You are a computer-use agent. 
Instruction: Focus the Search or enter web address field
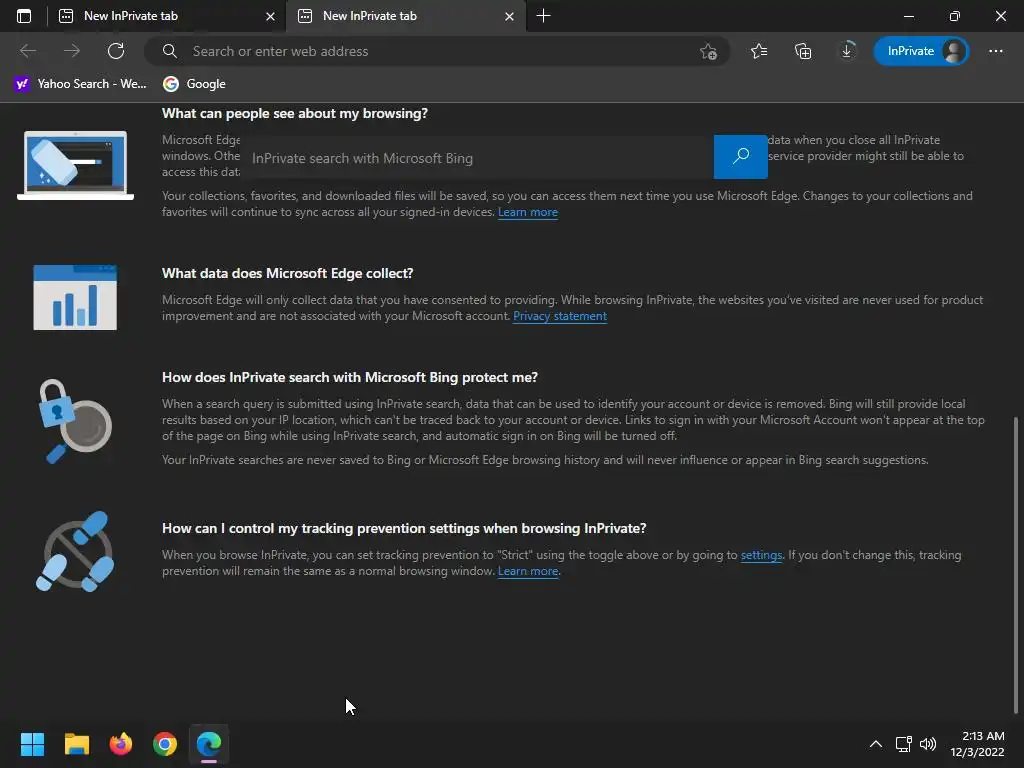[436, 51]
